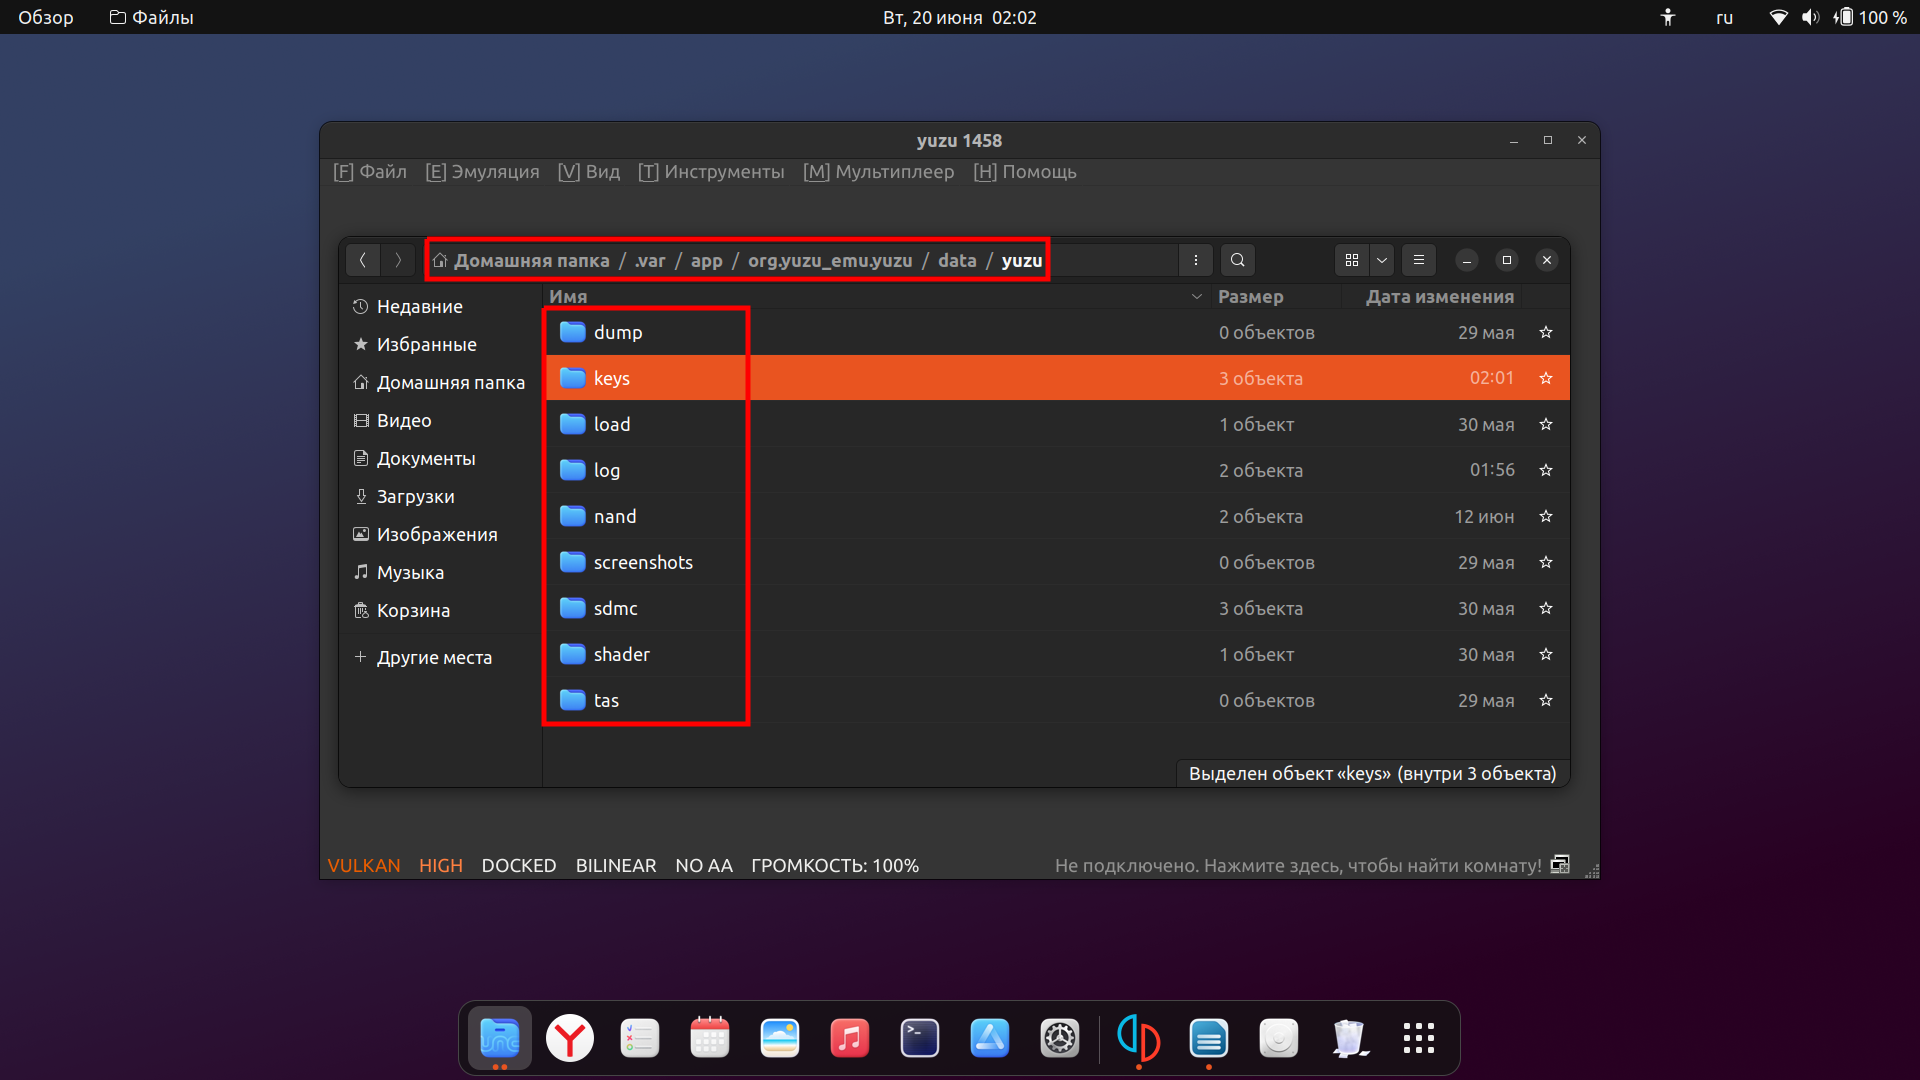Jump to app in path bar
The width and height of the screenshot is (1920, 1080).
706,260
